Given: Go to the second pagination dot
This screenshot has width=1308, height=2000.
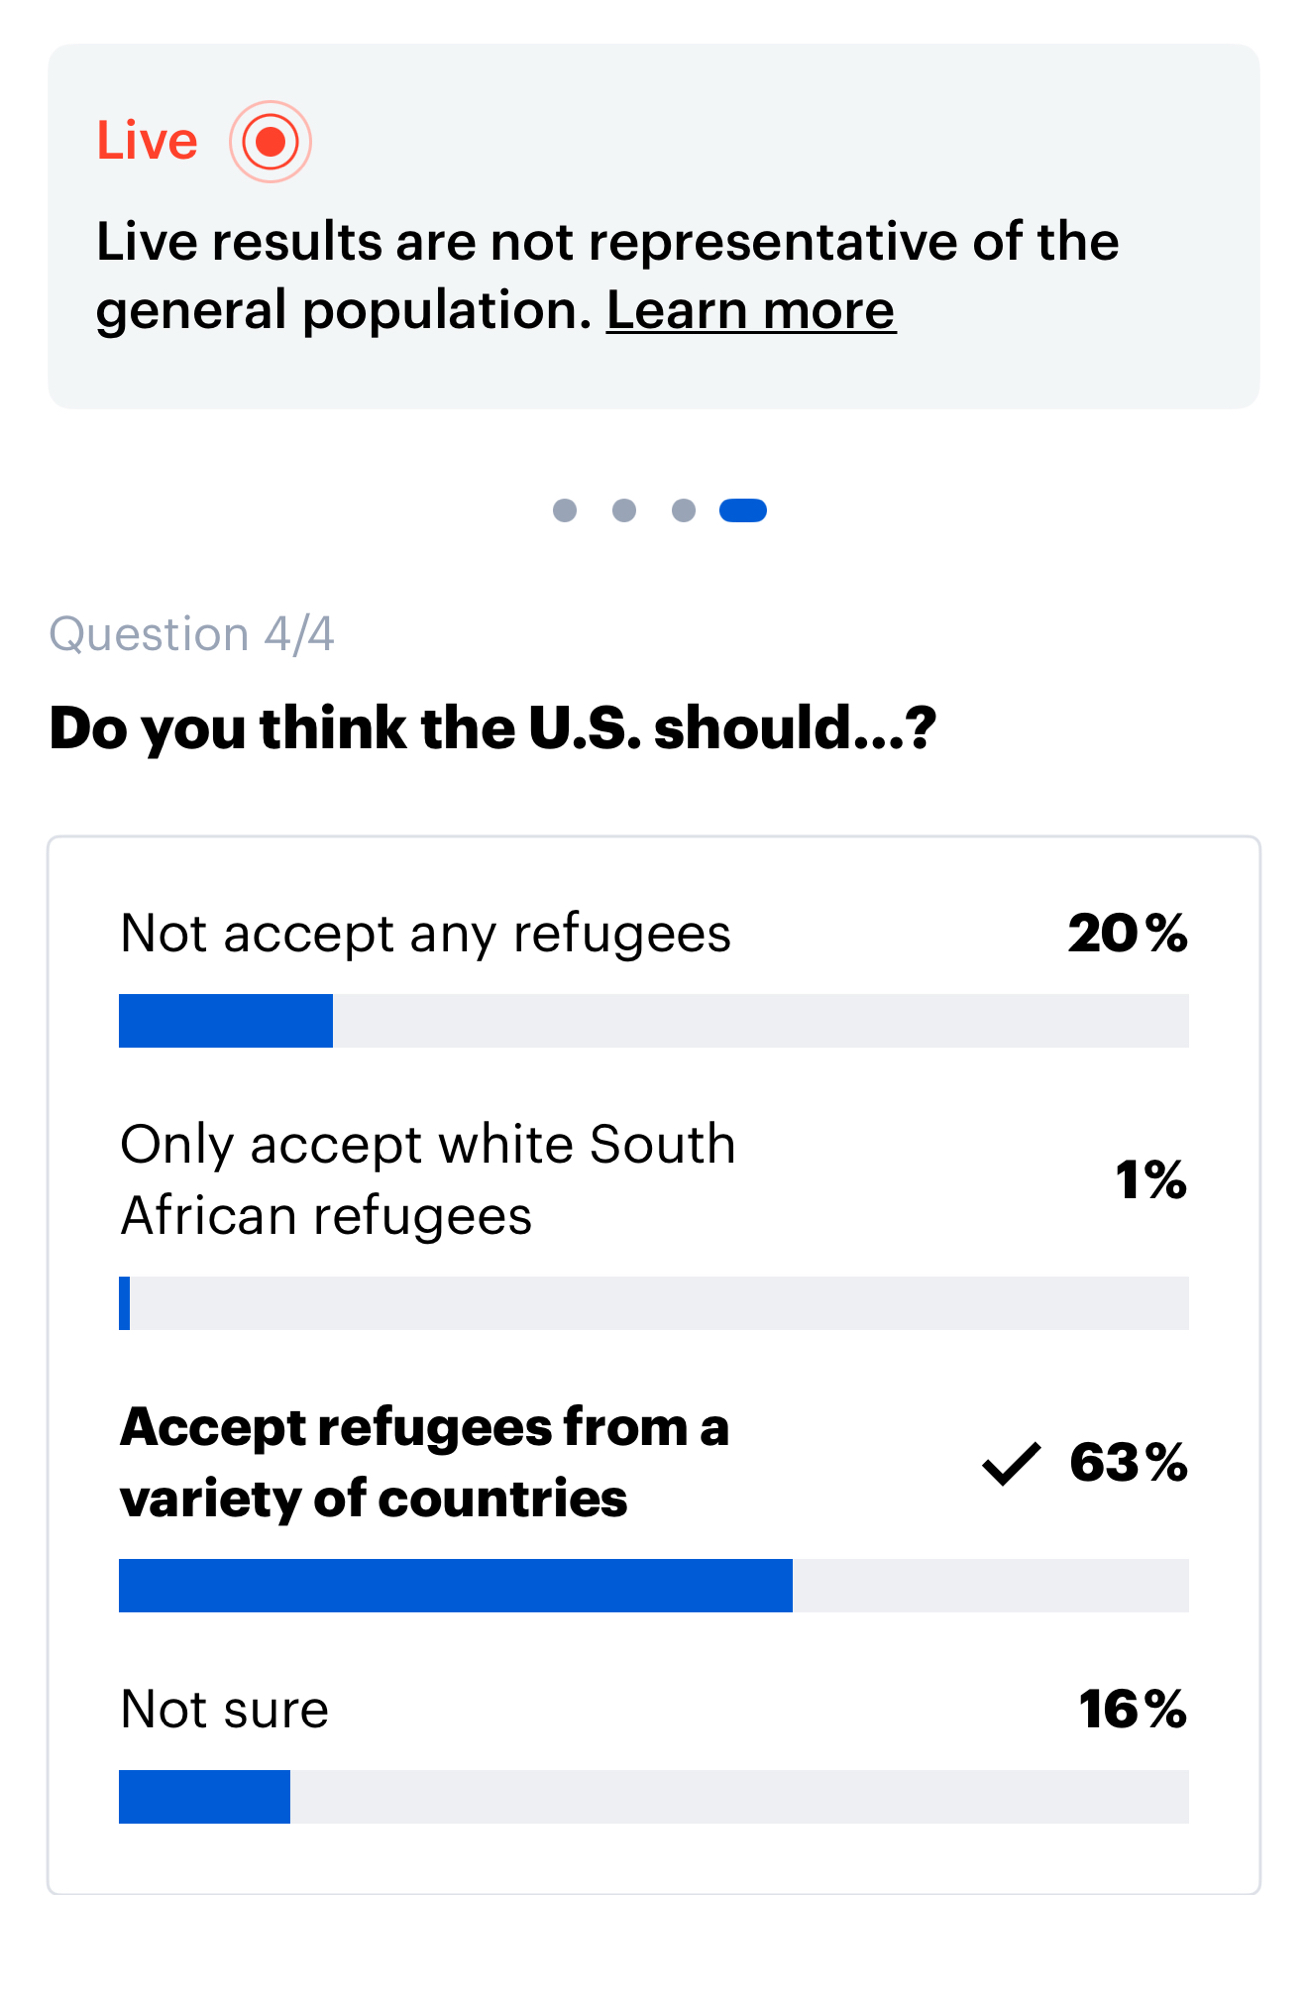Looking at the screenshot, I should 624,511.
